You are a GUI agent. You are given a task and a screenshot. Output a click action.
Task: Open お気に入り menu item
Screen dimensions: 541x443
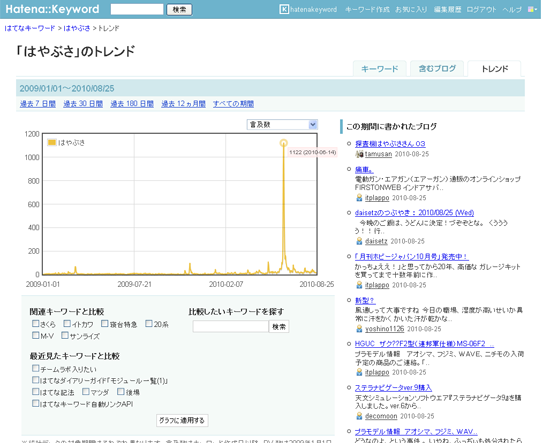(x=411, y=10)
